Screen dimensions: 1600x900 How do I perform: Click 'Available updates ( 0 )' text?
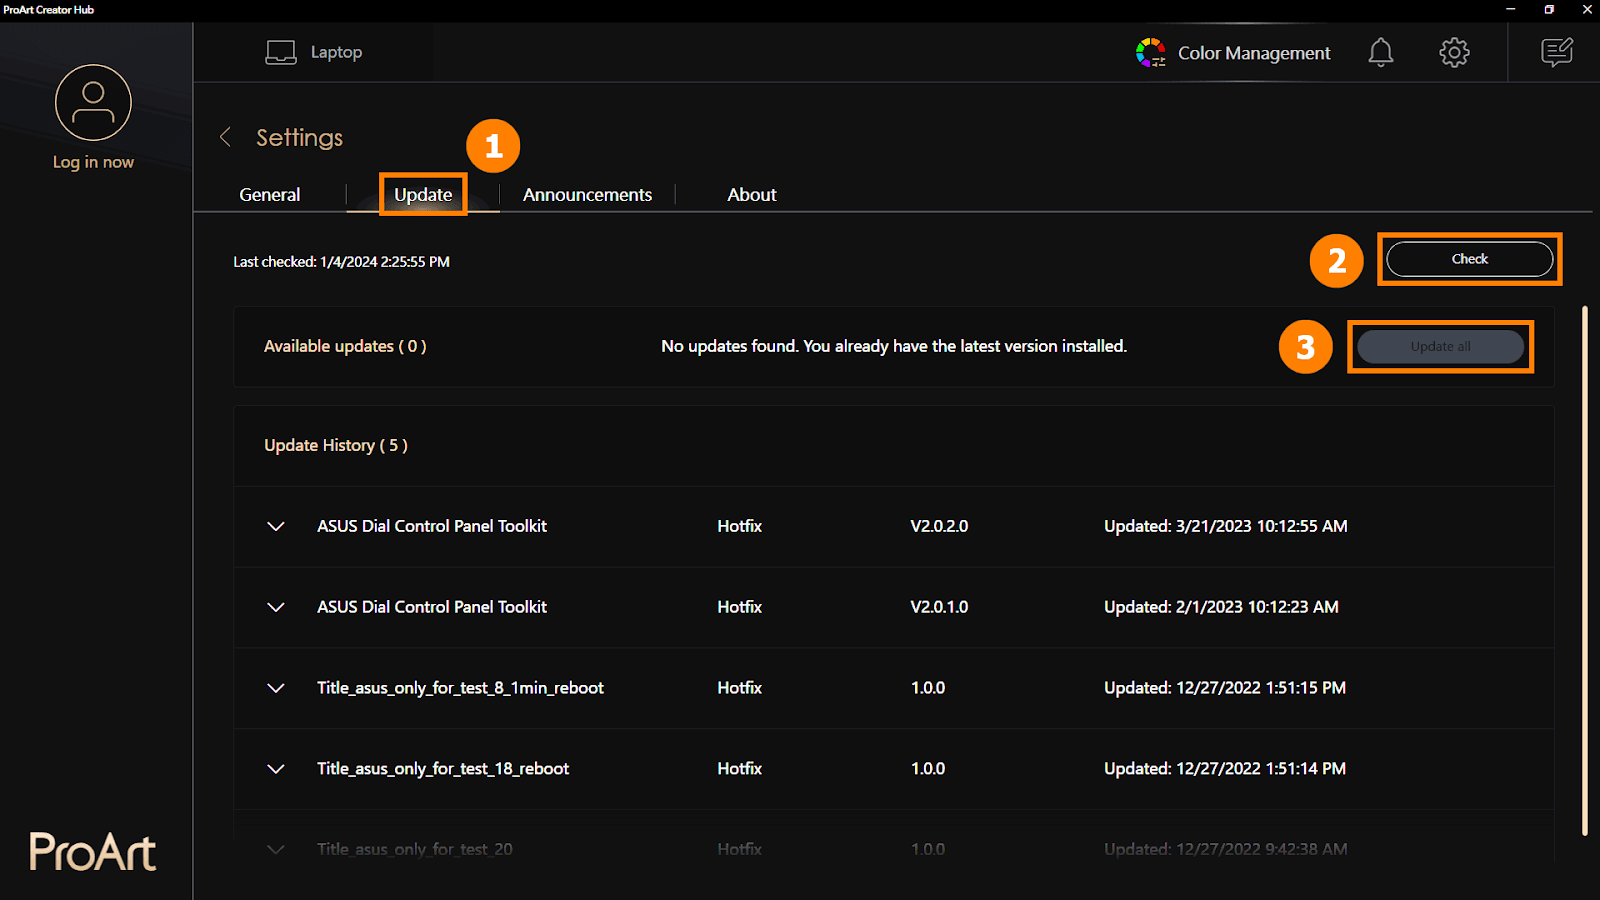(x=345, y=346)
